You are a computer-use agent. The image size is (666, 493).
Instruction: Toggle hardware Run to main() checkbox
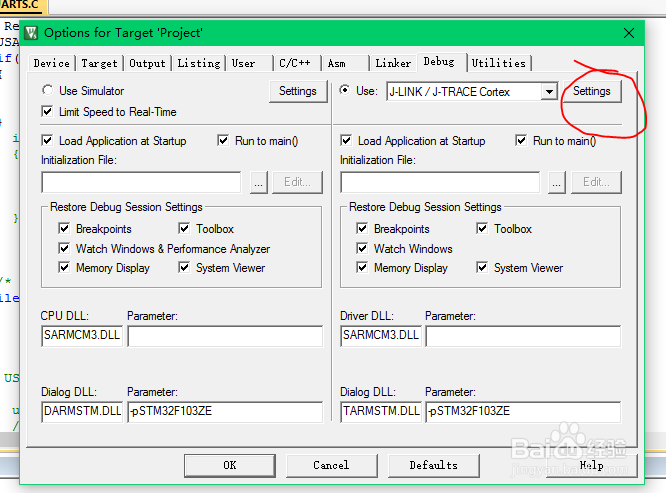[x=521, y=141]
